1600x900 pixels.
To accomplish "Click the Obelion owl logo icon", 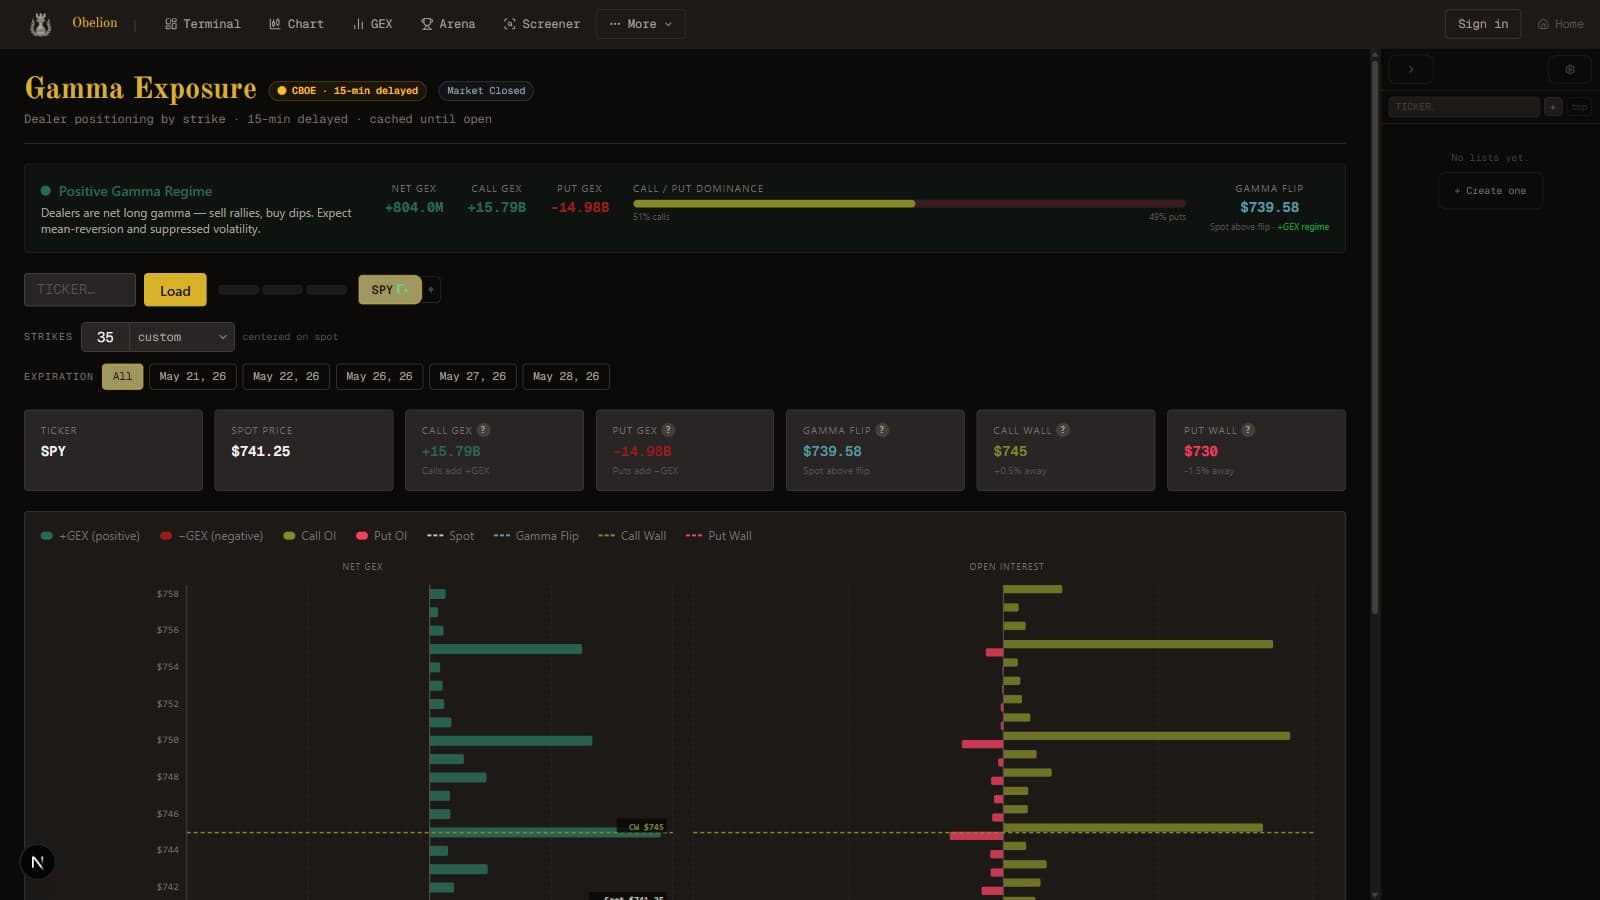I will point(41,24).
